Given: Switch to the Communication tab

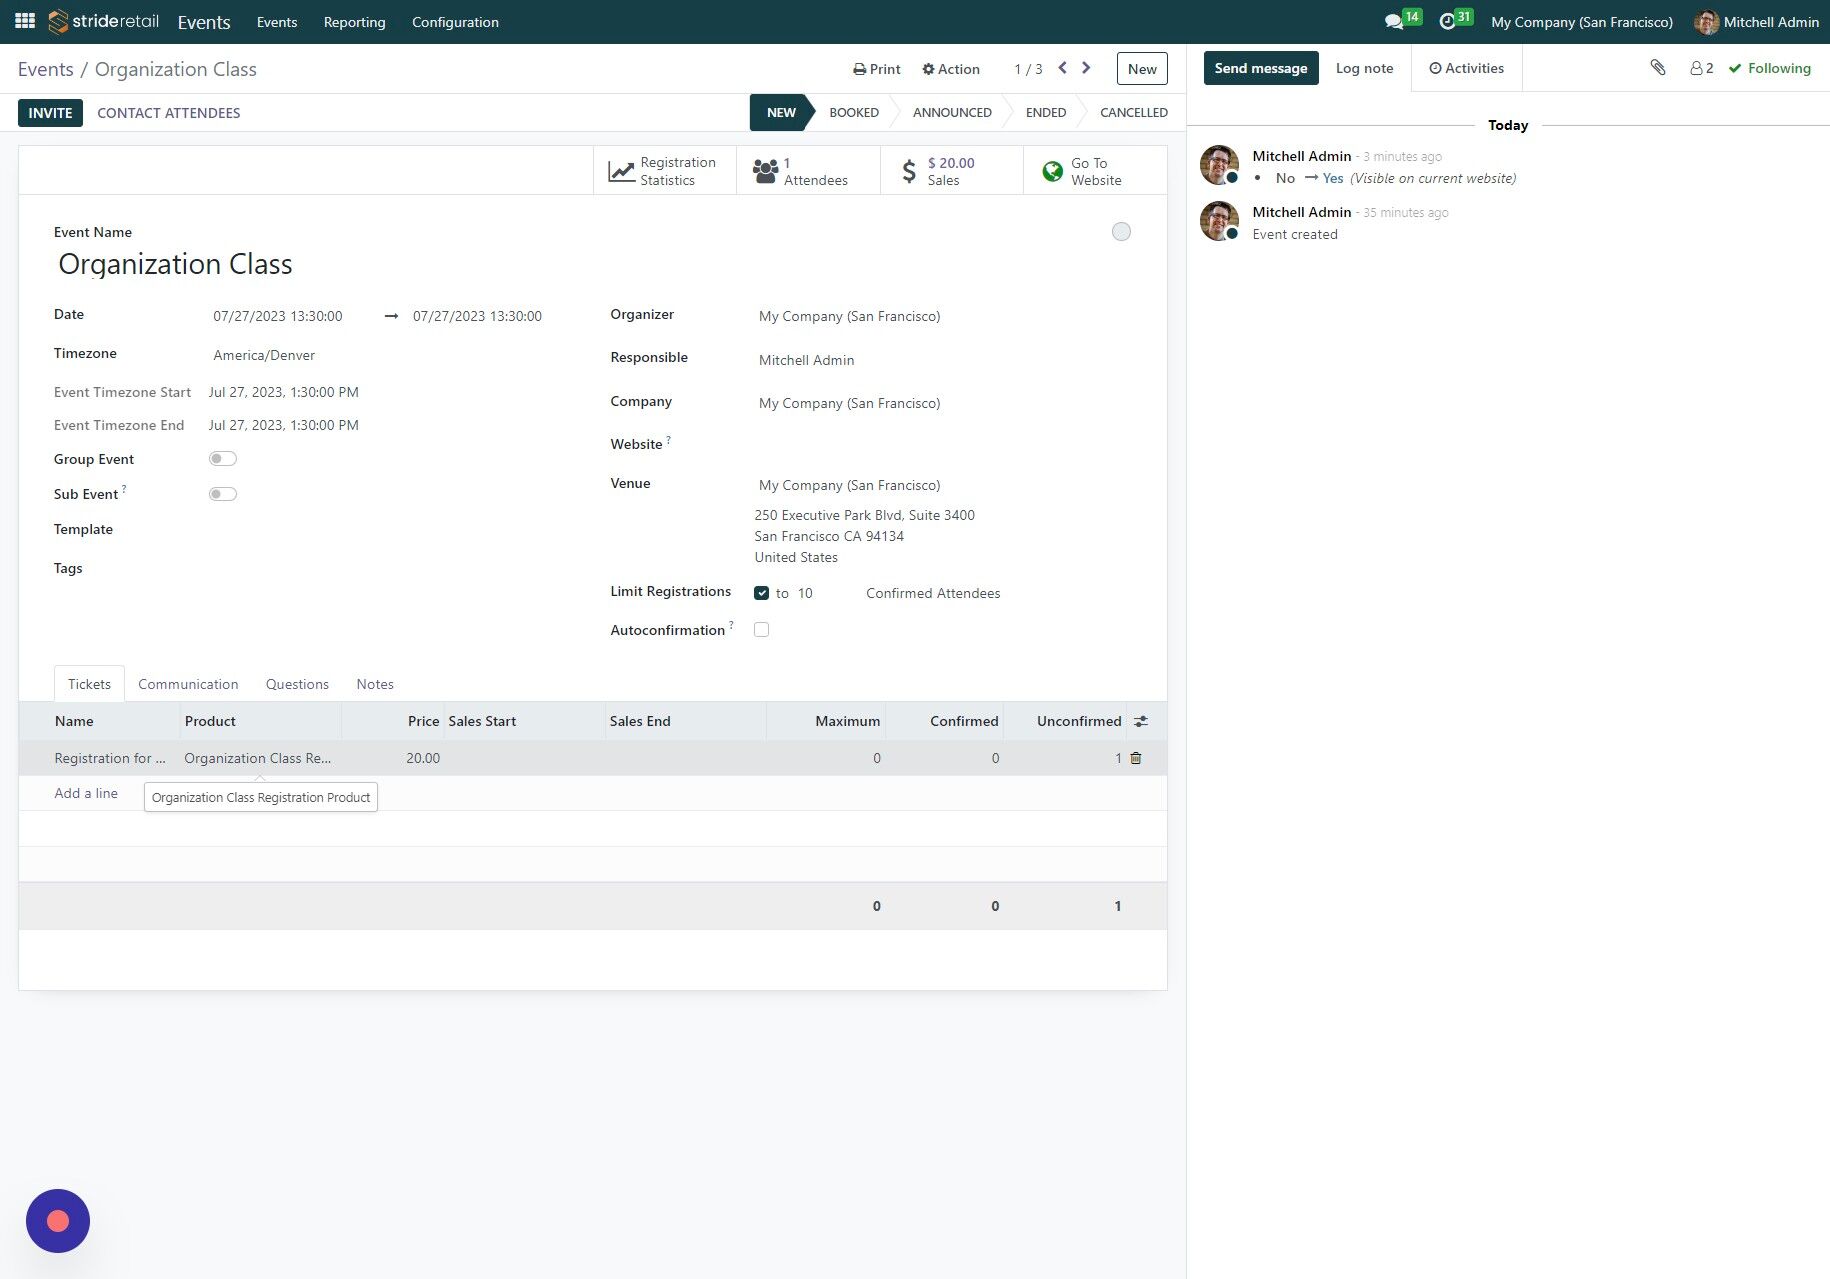Looking at the screenshot, I should click(x=188, y=684).
